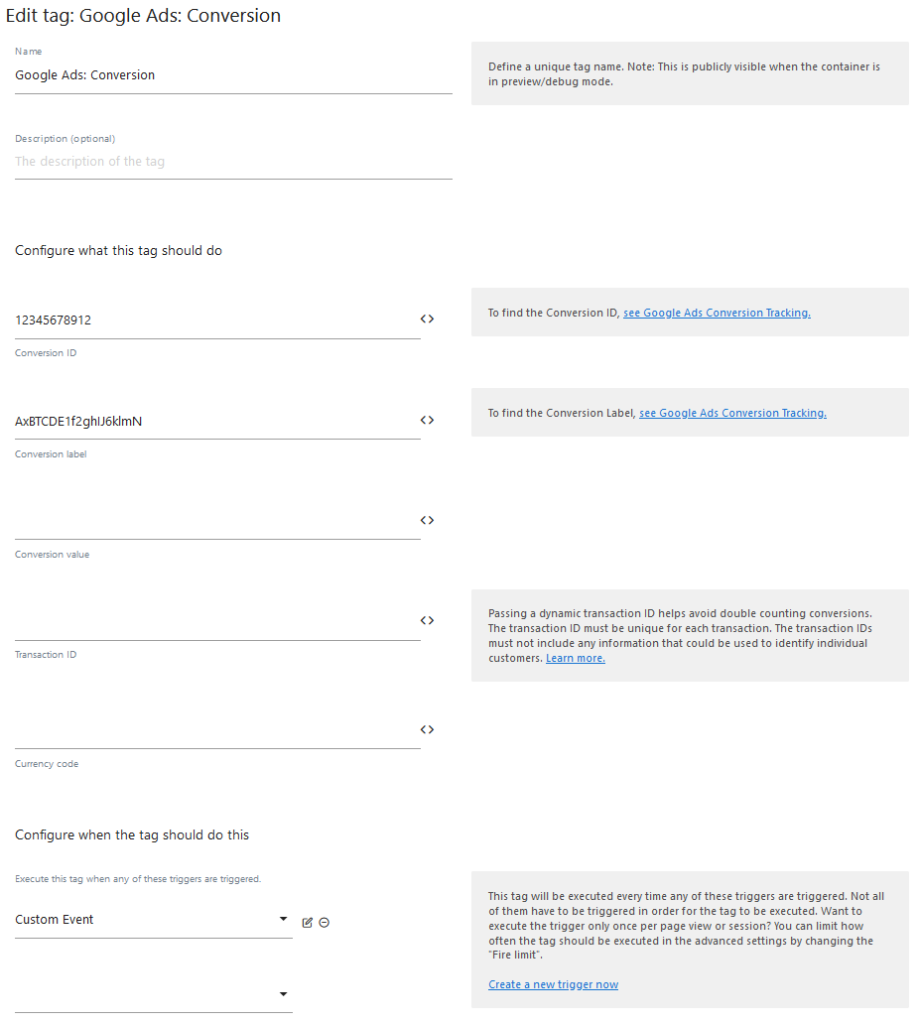Follow the Conversion ID tracking help link
Screen dimensions: 920x1024
(x=716, y=312)
